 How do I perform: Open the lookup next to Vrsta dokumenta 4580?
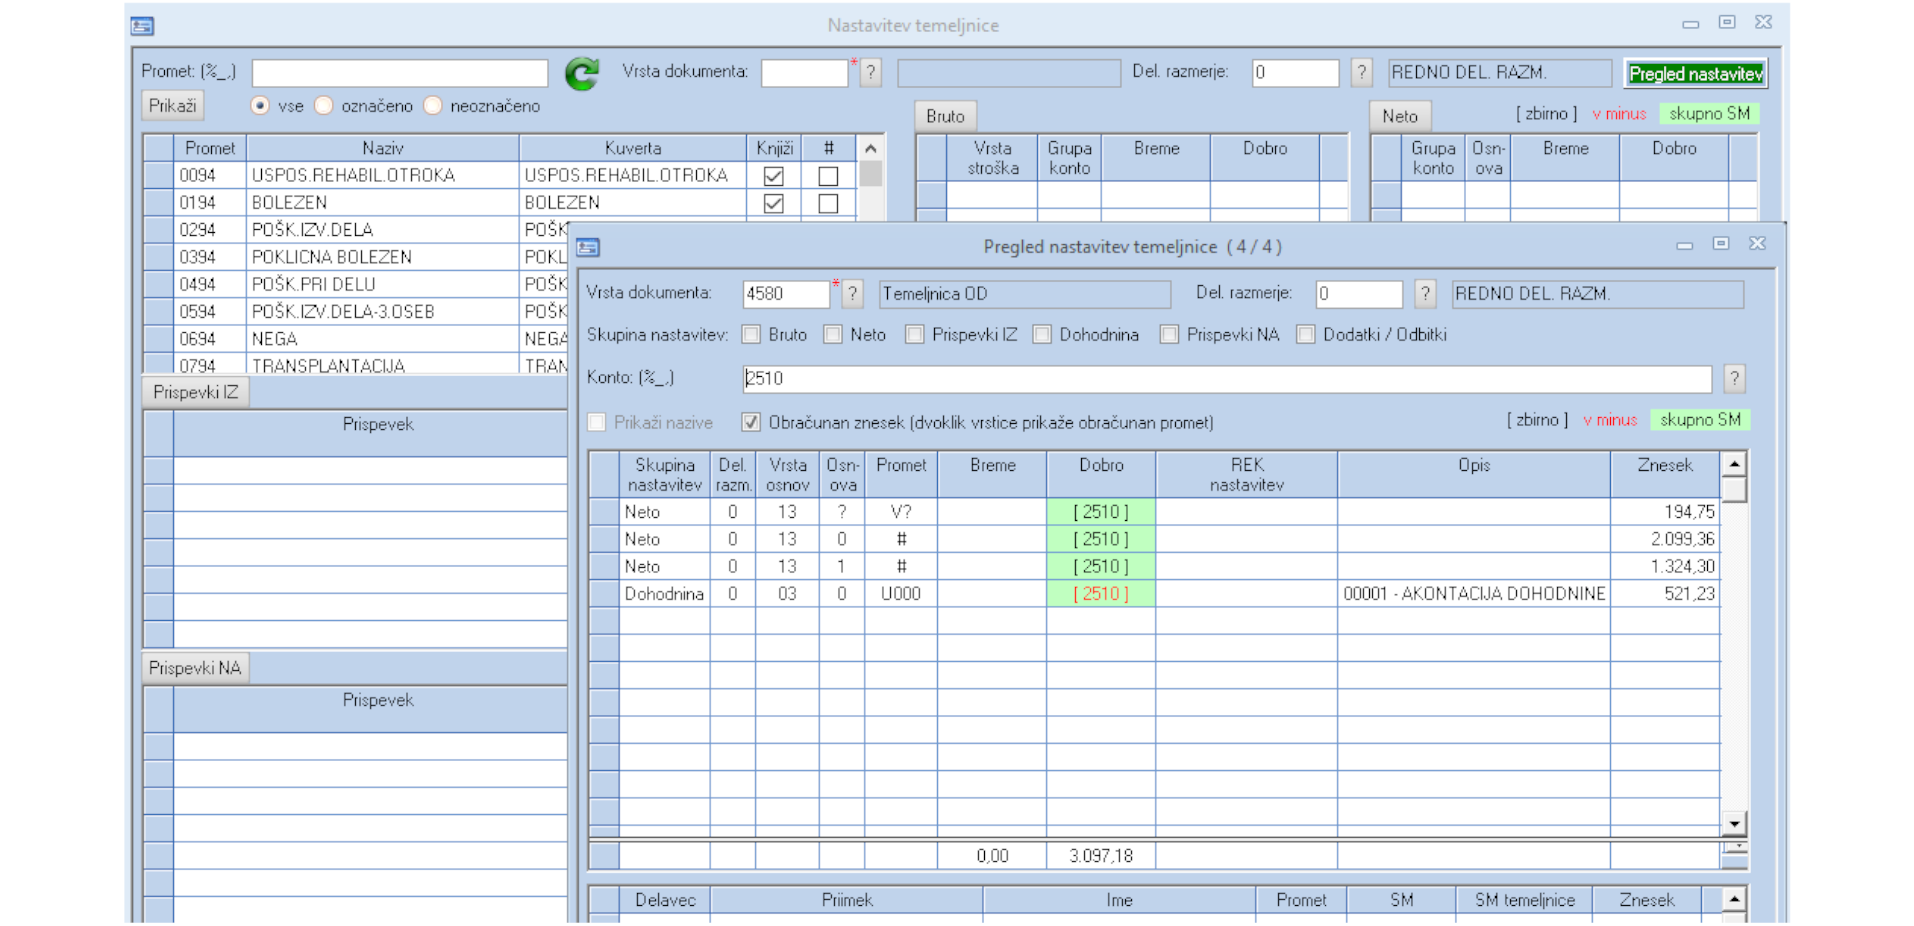(x=852, y=294)
